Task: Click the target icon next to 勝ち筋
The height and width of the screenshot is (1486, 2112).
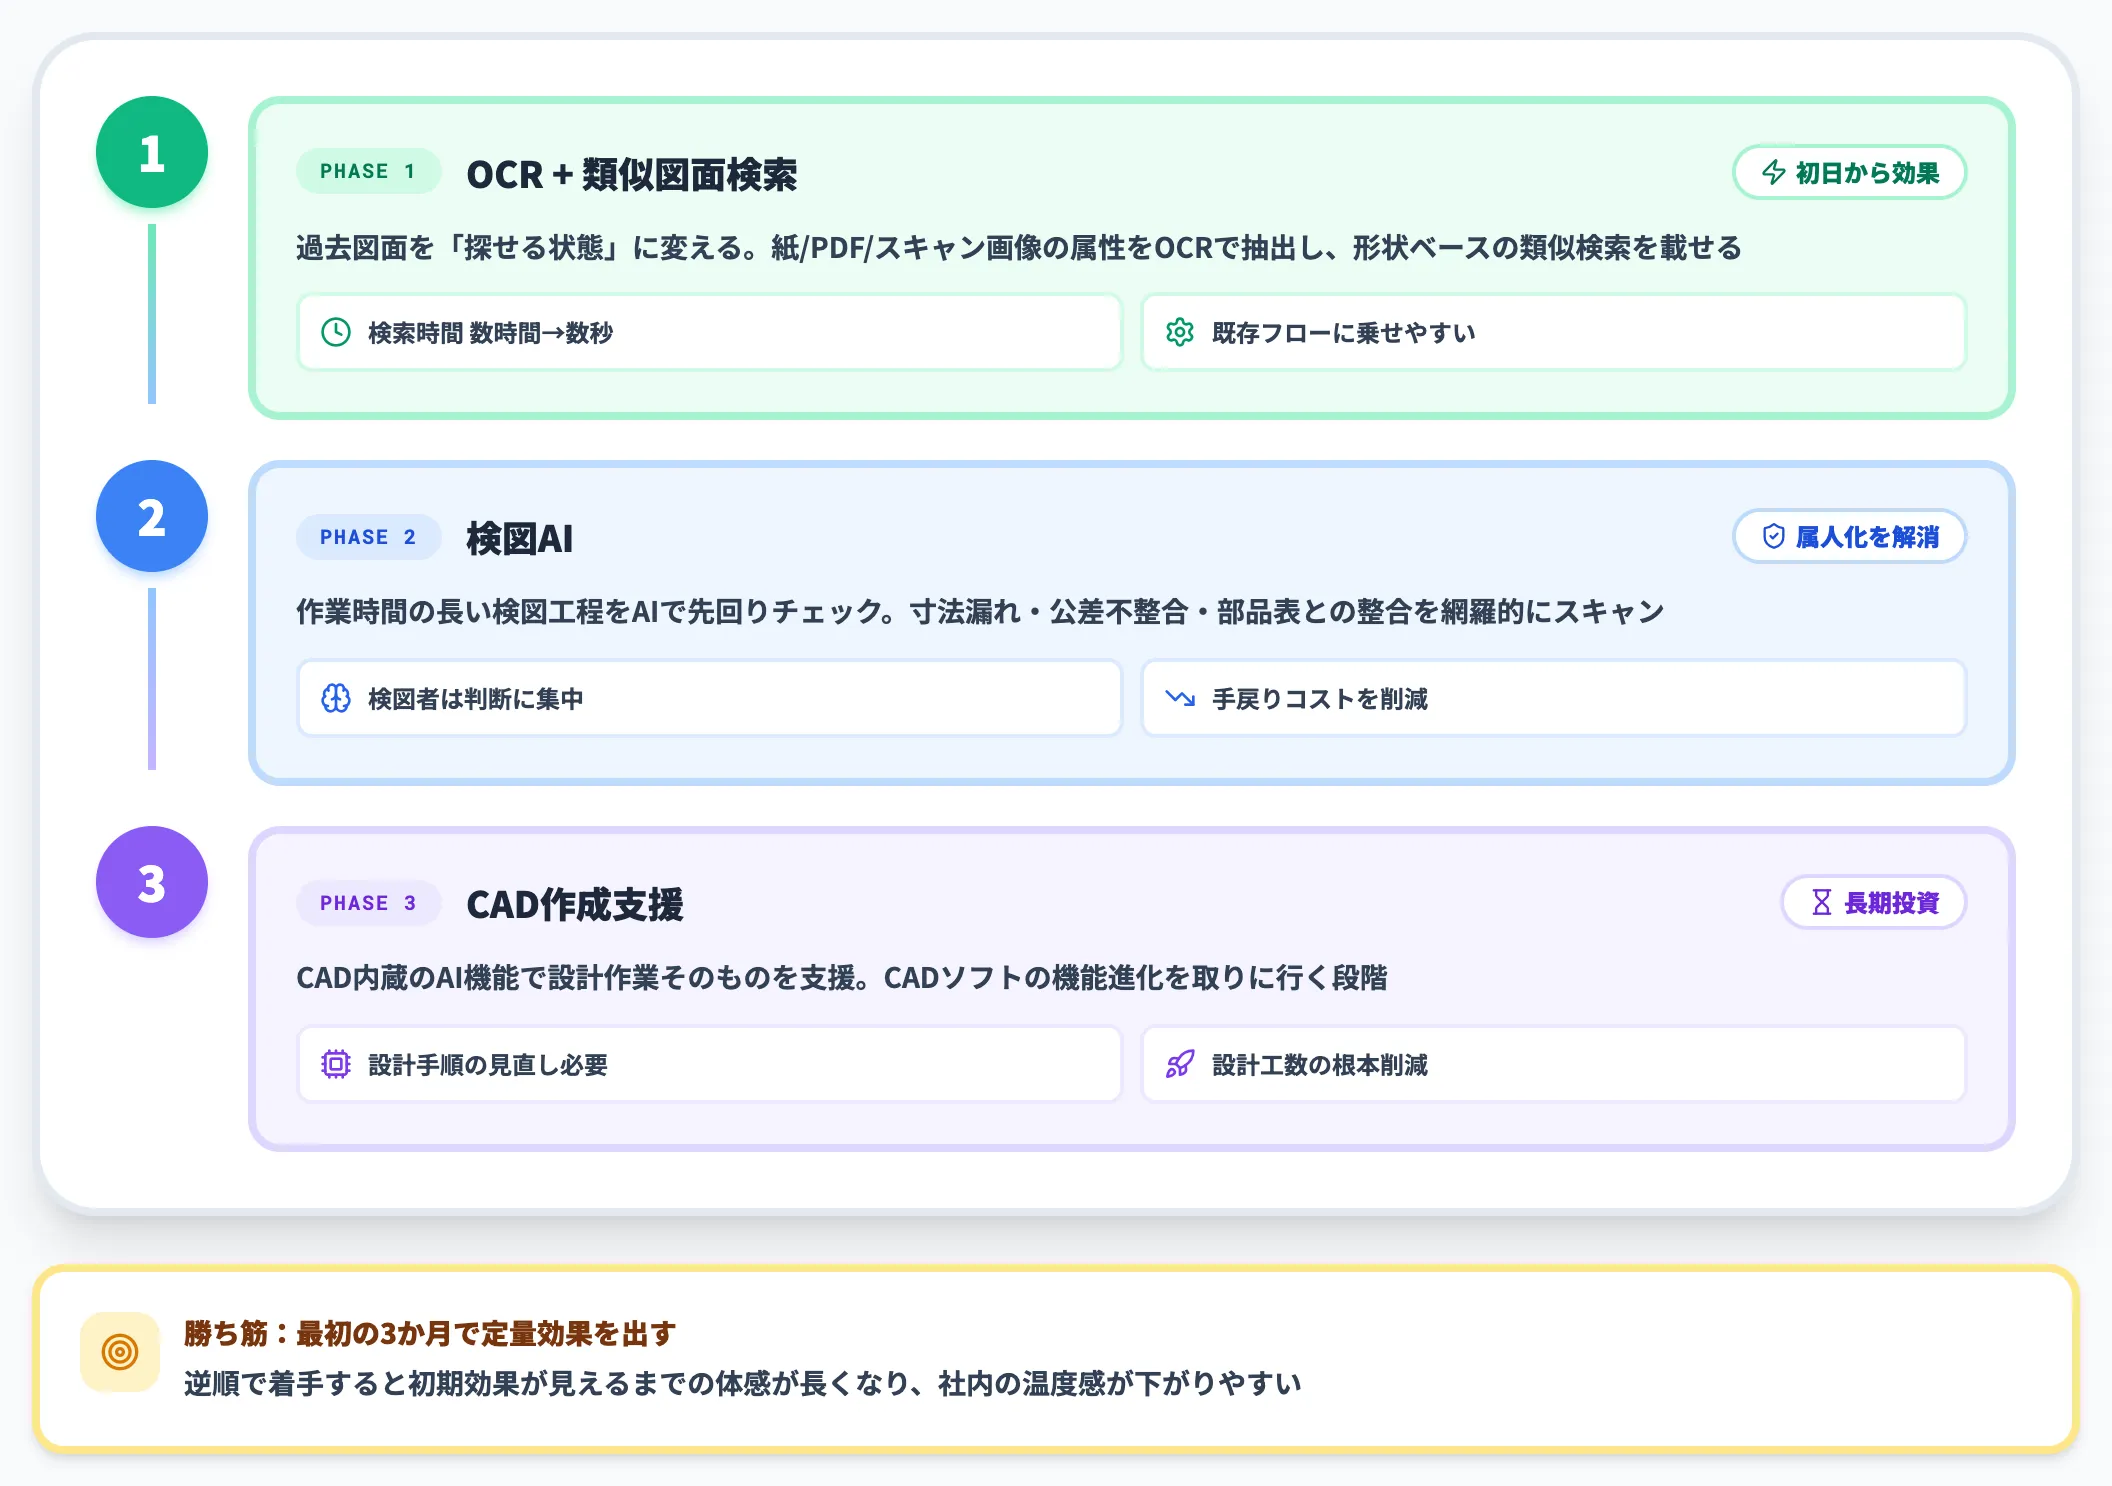Action: [120, 1352]
